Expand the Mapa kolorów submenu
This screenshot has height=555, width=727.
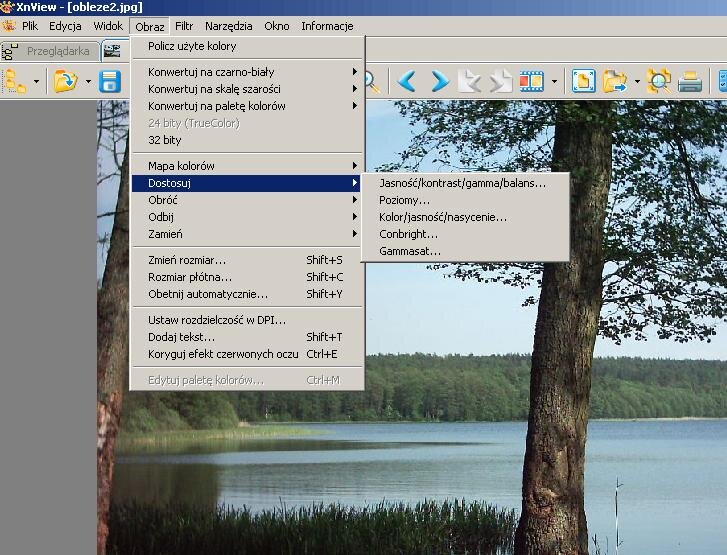pyautogui.click(x=248, y=166)
